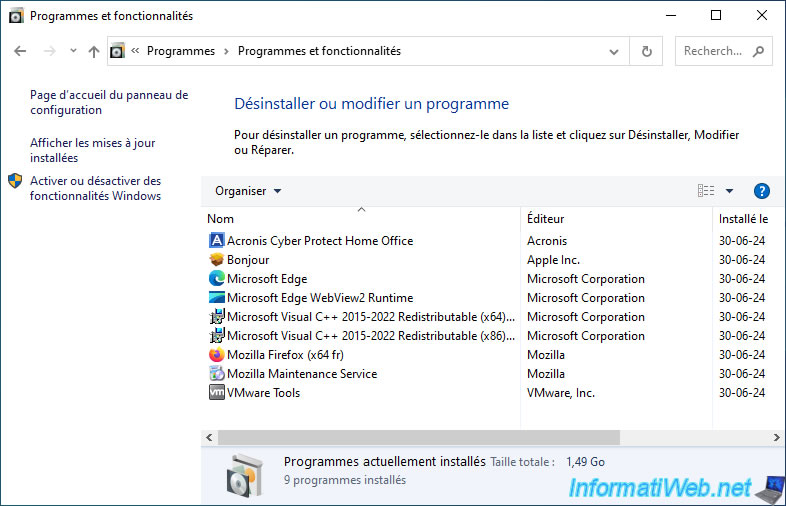Viewport: 786px width, 506px height.
Task: Click Programmes in the breadcrumb
Action: coord(181,51)
